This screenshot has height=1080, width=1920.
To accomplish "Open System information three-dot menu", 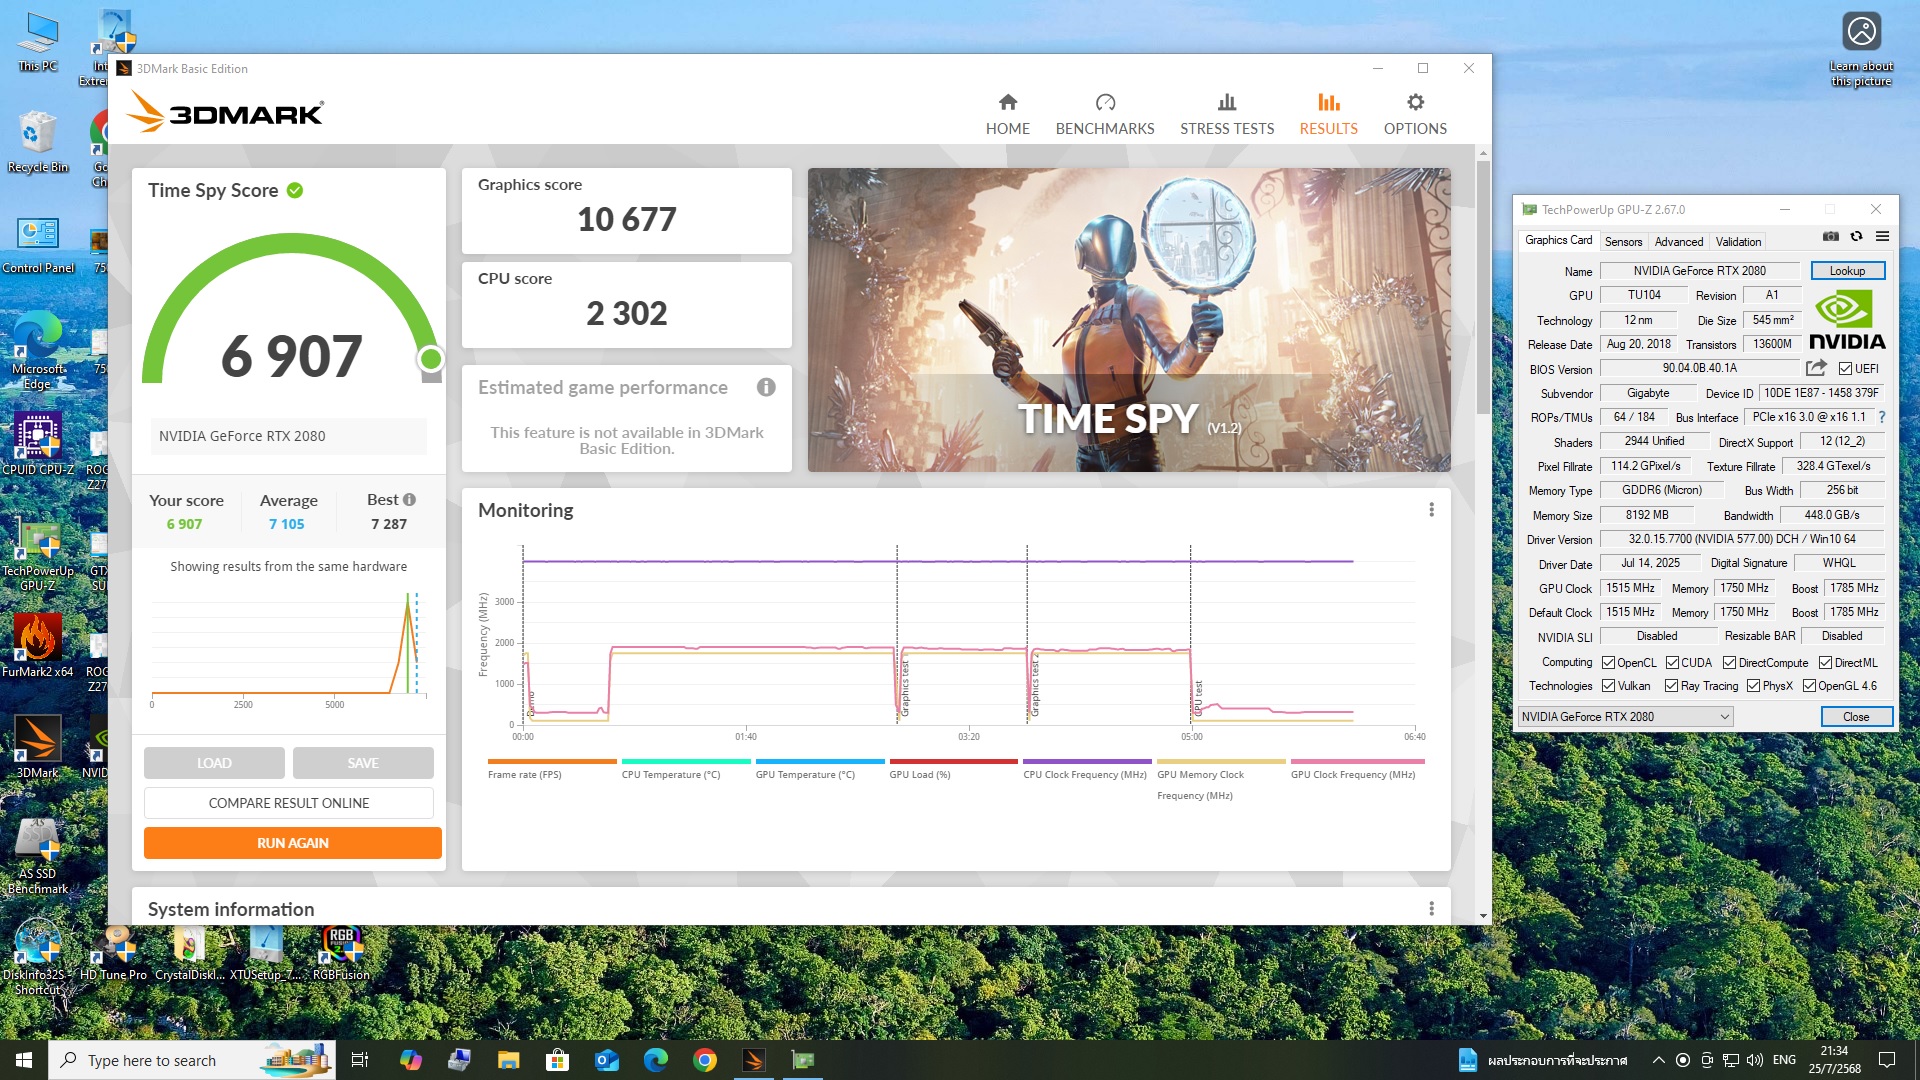I will [x=1431, y=909].
